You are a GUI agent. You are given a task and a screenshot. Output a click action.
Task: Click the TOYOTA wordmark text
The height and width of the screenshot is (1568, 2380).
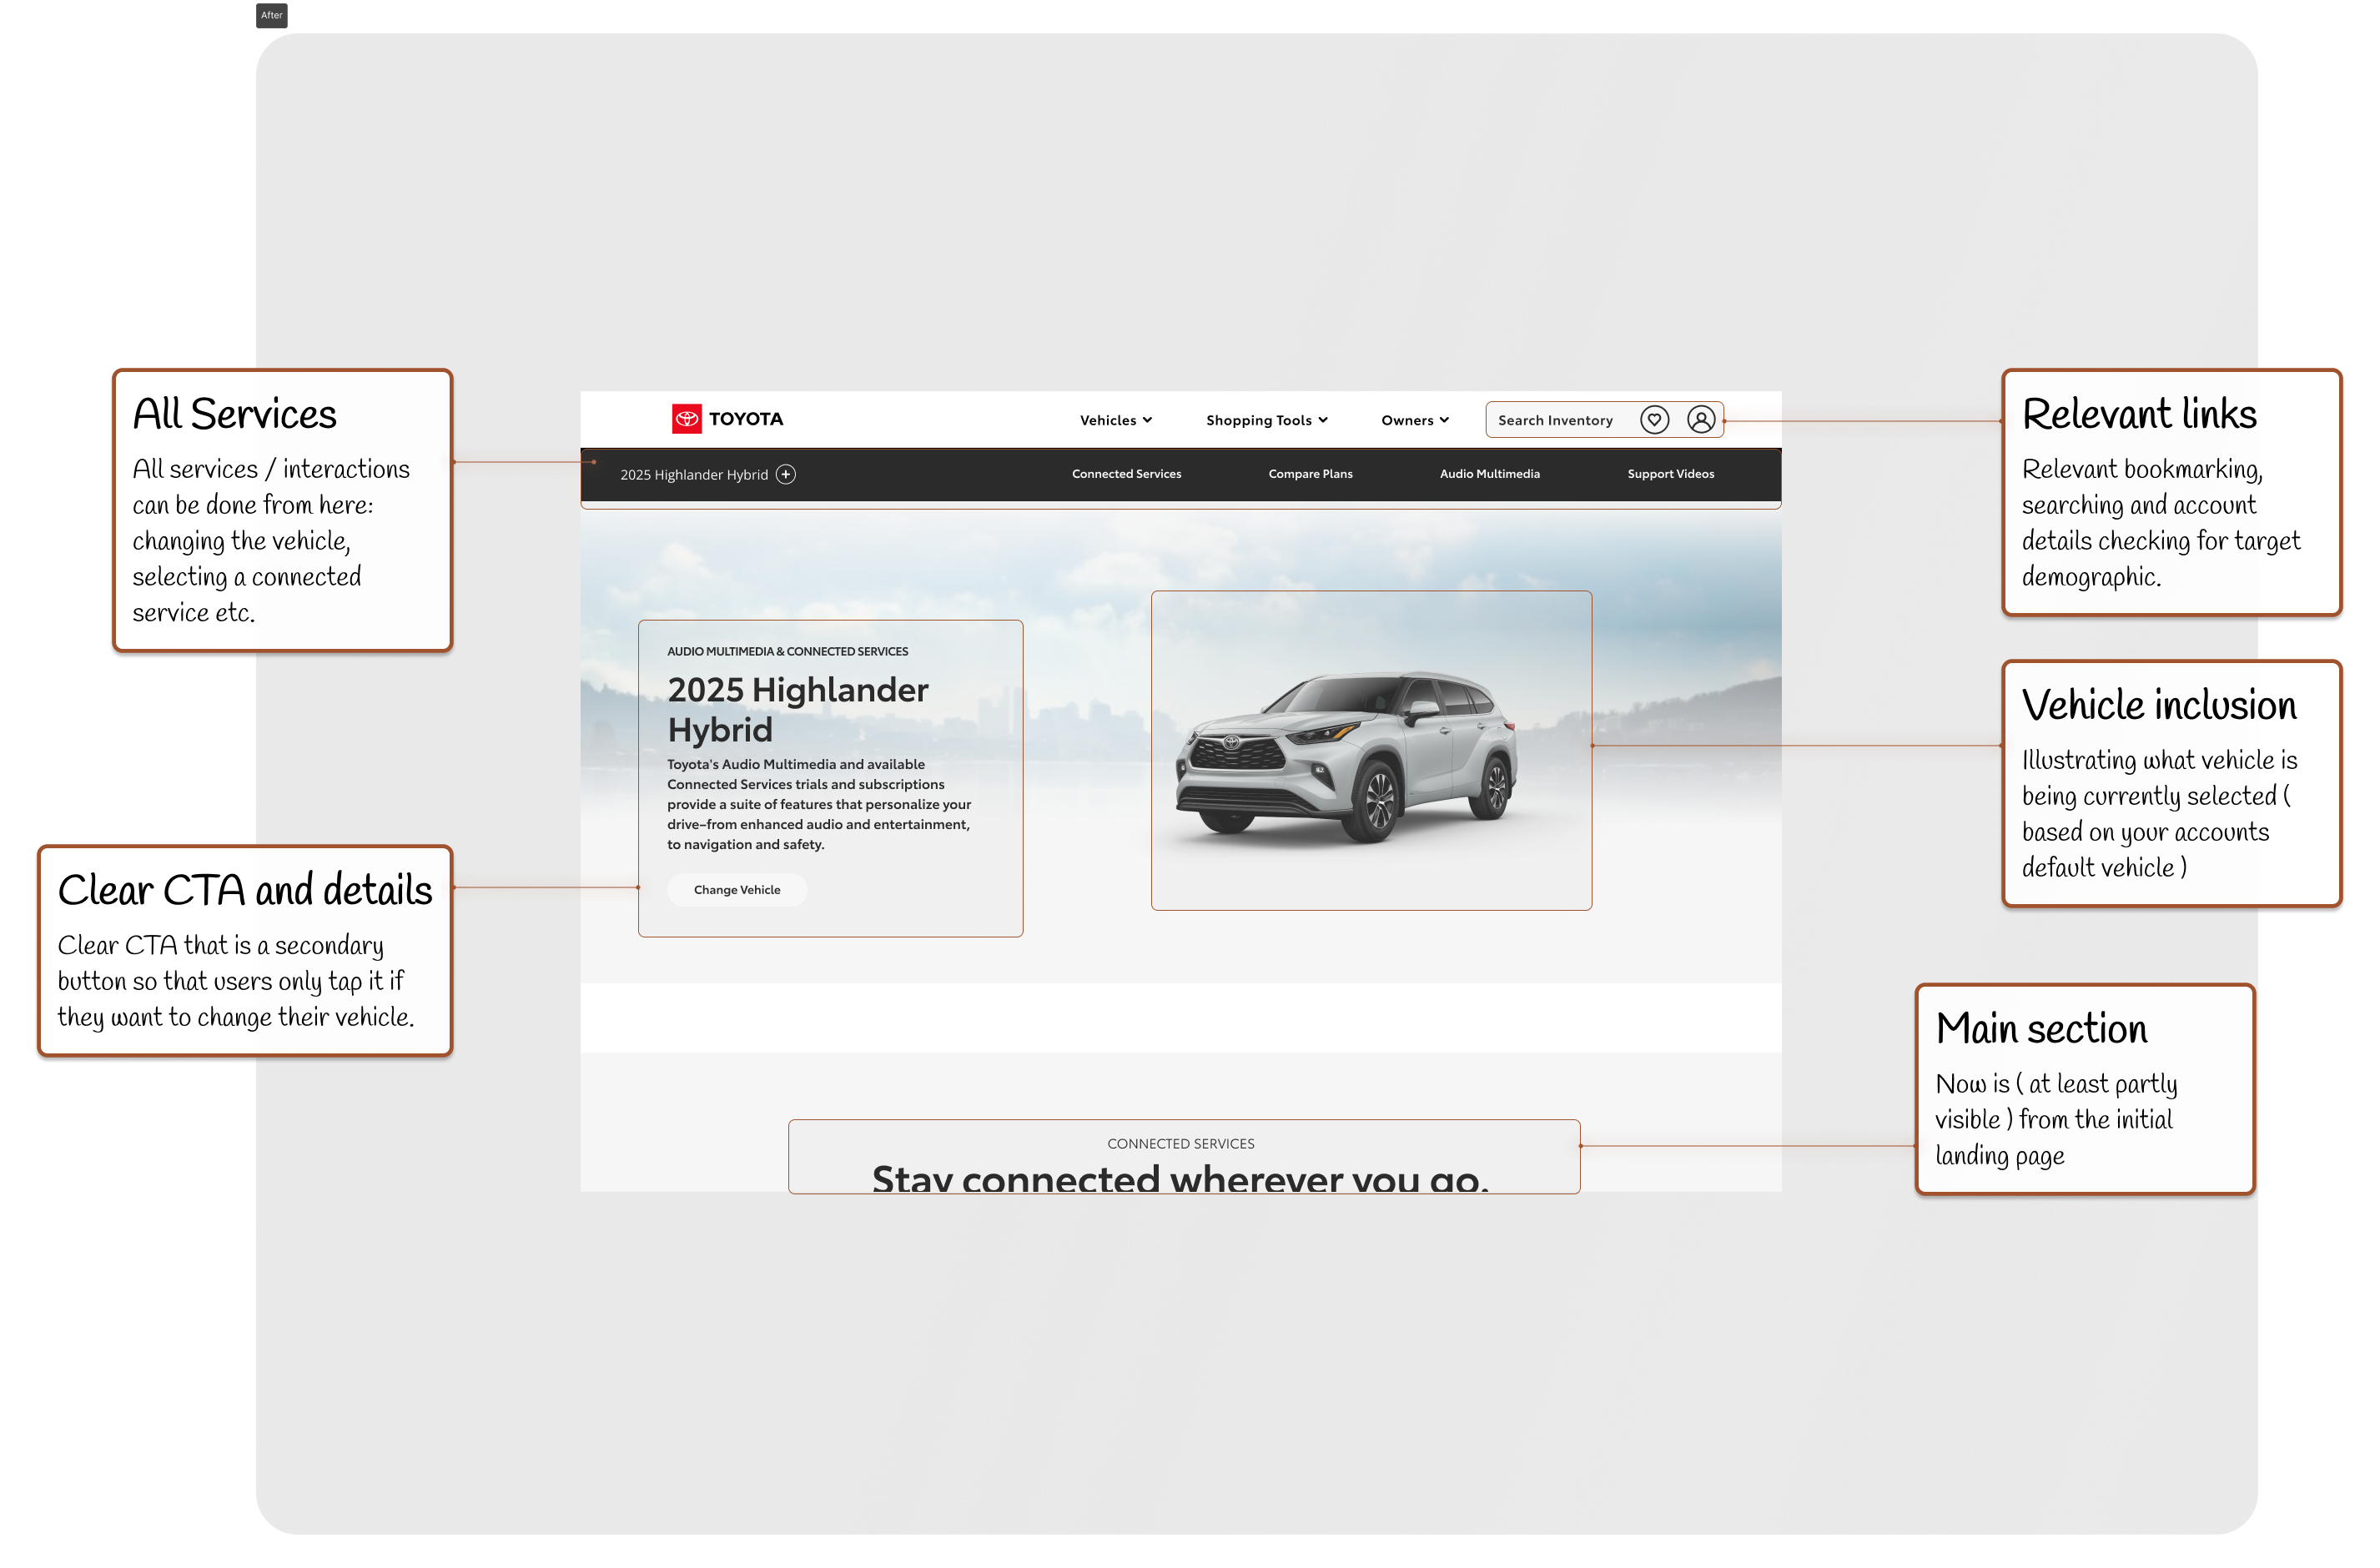click(746, 419)
